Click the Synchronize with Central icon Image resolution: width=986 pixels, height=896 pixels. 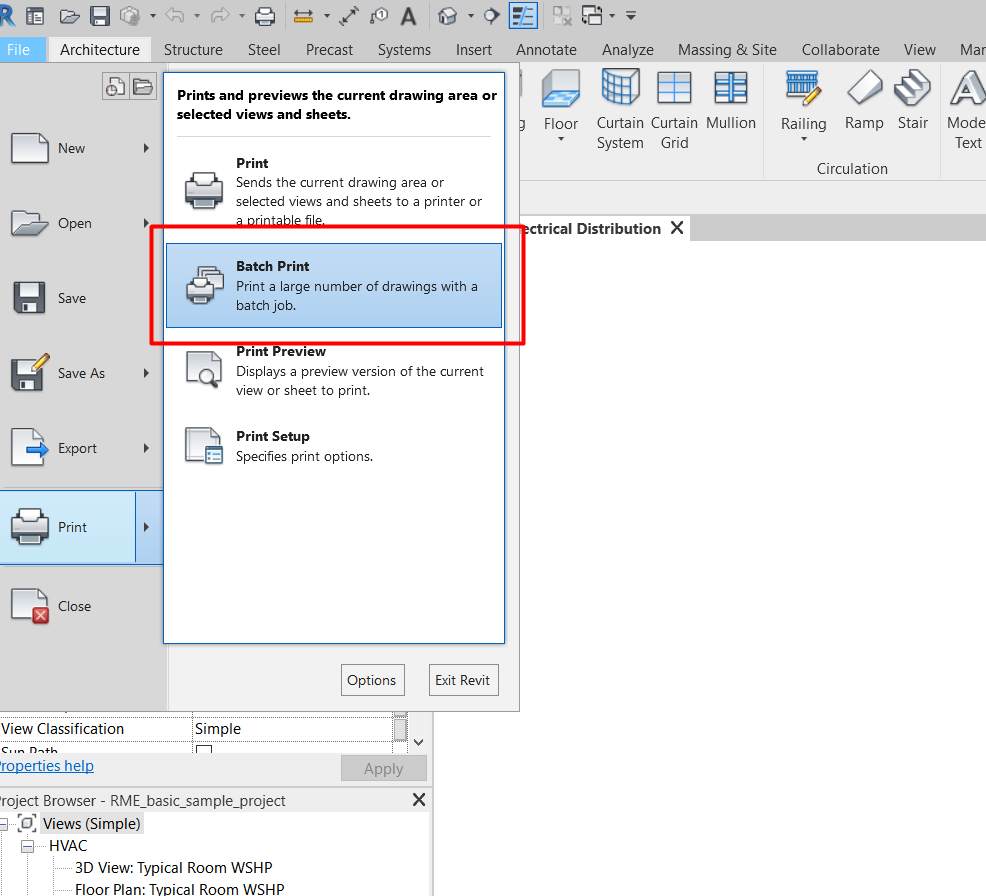point(130,16)
